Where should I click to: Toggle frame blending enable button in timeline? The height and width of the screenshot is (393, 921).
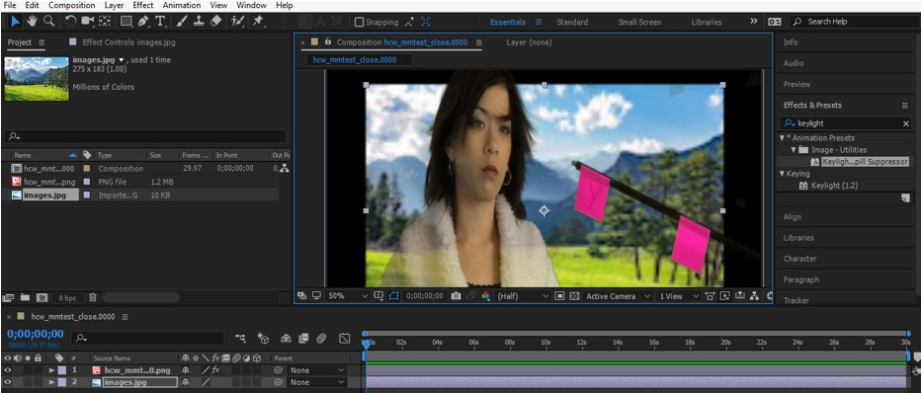[303, 338]
